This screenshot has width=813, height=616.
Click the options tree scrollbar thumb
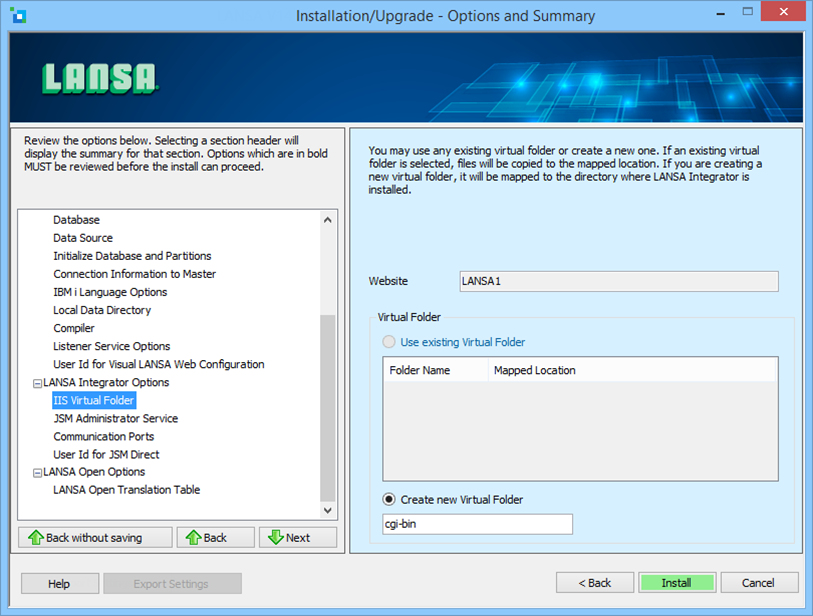(x=328, y=408)
